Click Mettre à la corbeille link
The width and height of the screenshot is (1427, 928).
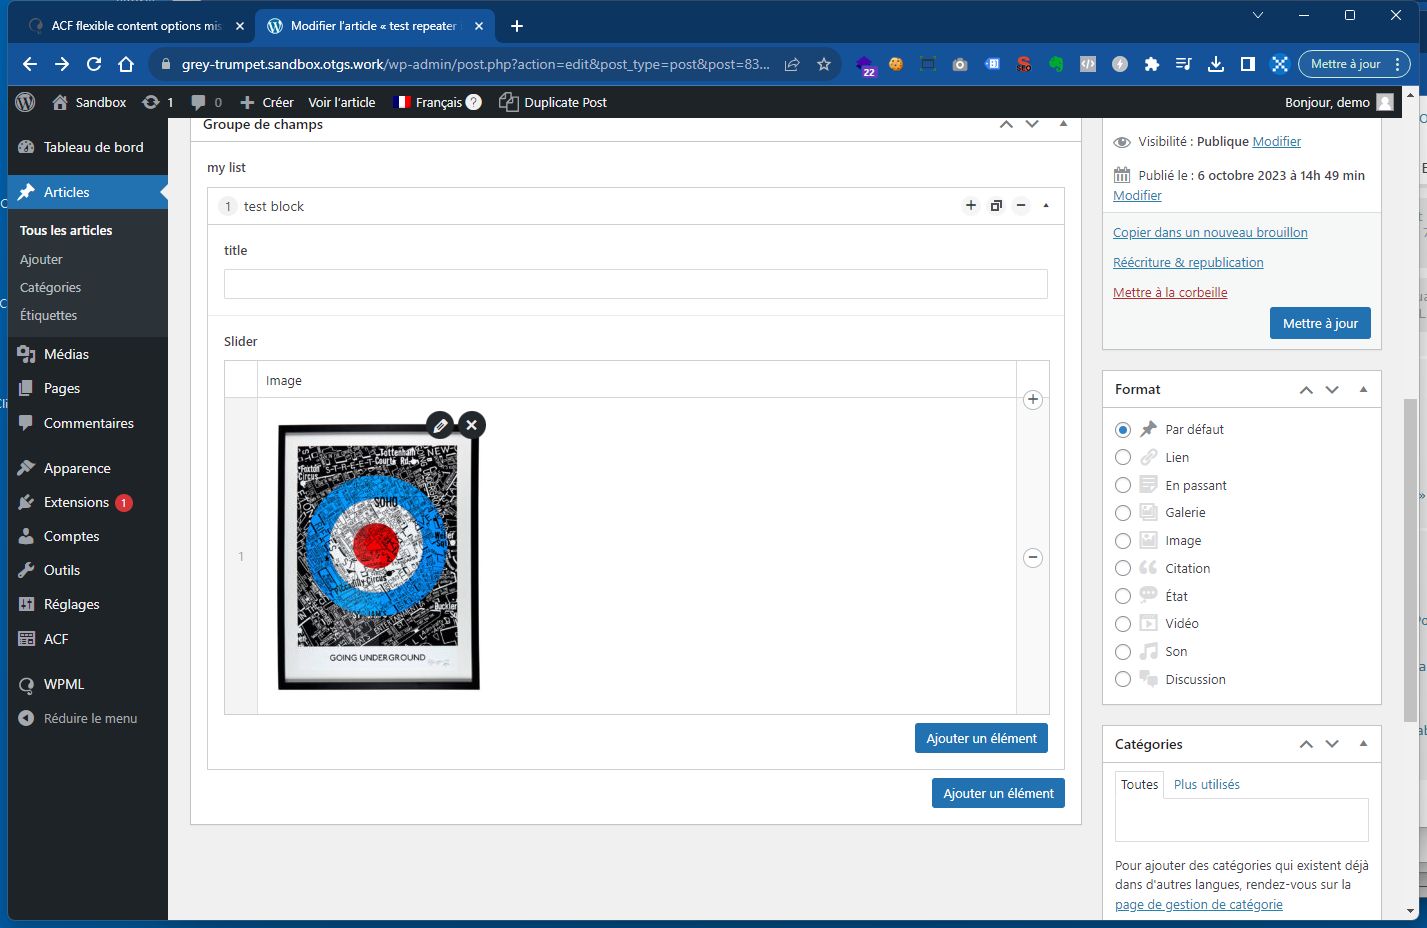(x=1170, y=293)
